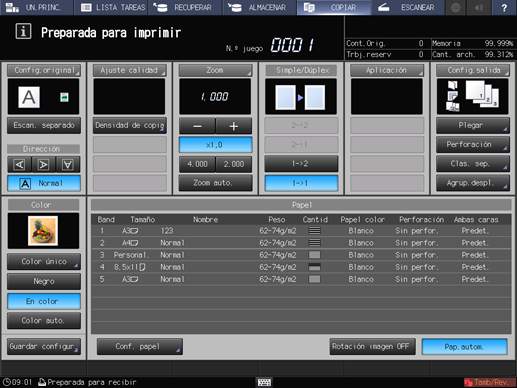The height and width of the screenshot is (388, 517).
Task: Select En color mode
Action: (44, 301)
